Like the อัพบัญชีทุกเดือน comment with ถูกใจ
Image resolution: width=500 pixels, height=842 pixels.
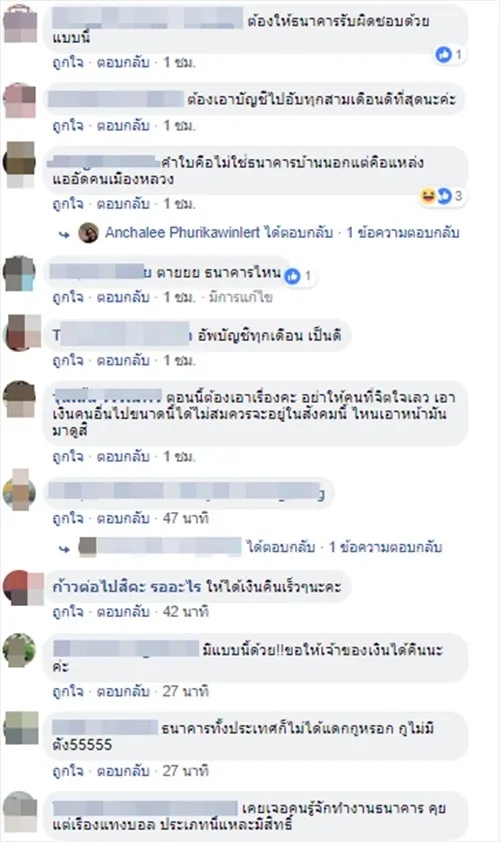68,360
